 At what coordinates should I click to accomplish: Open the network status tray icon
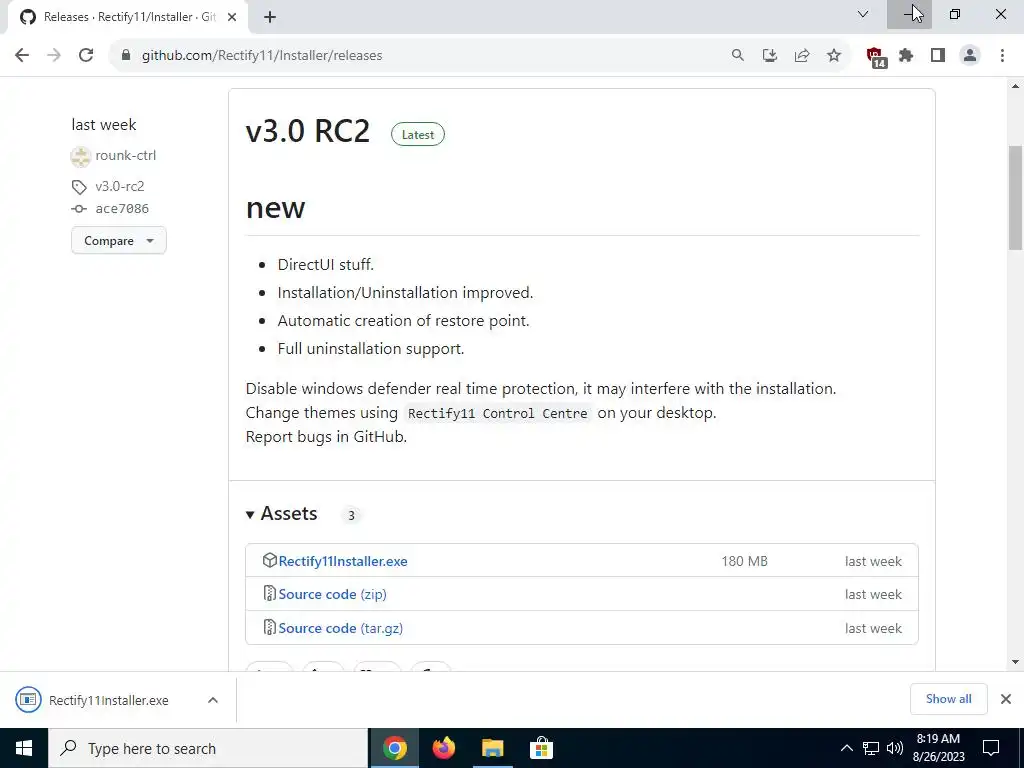(x=871, y=748)
